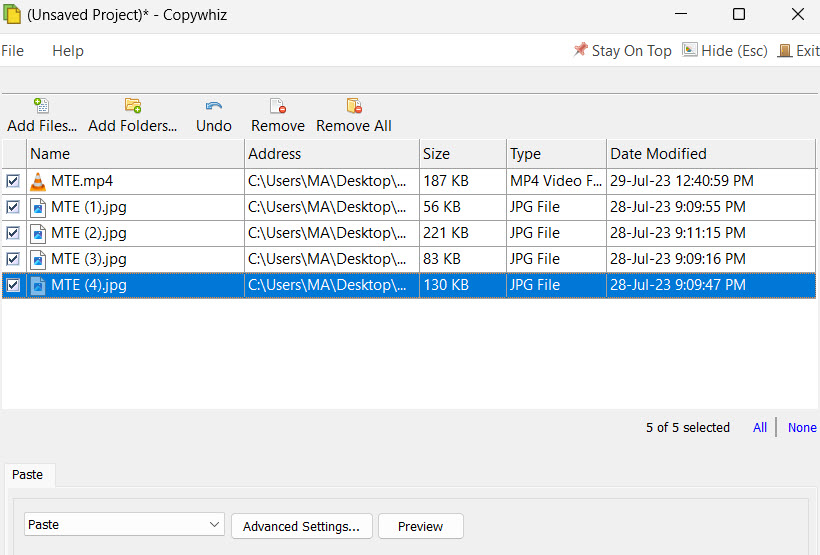Viewport: 820px width, 555px height.
Task: Click the file icon of MTE (2).jpg
Action: [38, 234]
